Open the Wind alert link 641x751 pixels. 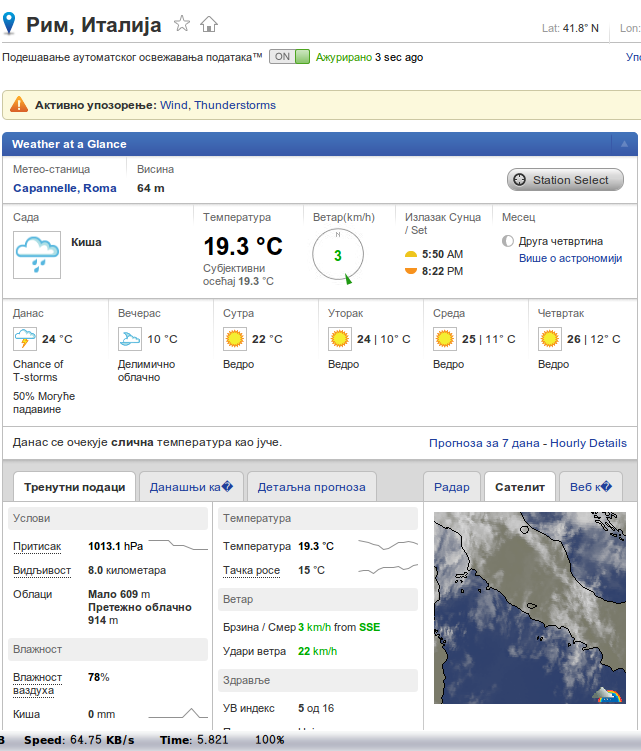pos(173,105)
